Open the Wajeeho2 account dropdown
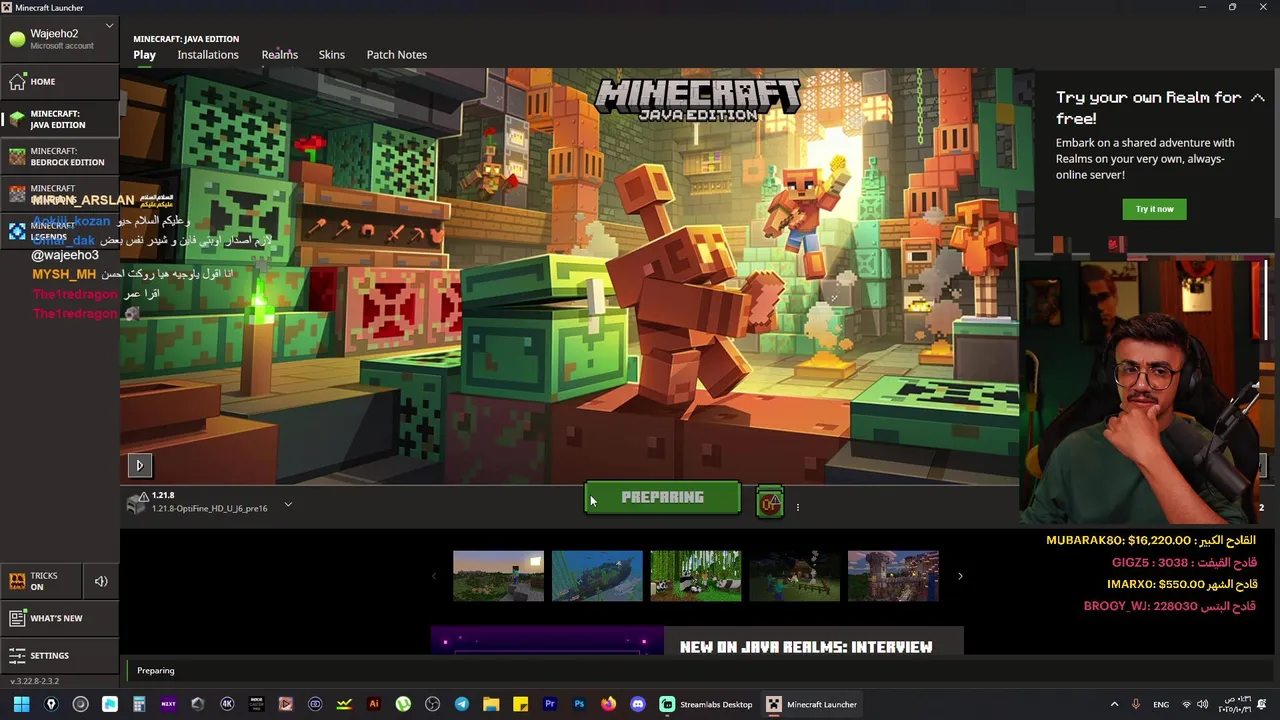The width and height of the screenshot is (1280, 720). [x=60, y=39]
